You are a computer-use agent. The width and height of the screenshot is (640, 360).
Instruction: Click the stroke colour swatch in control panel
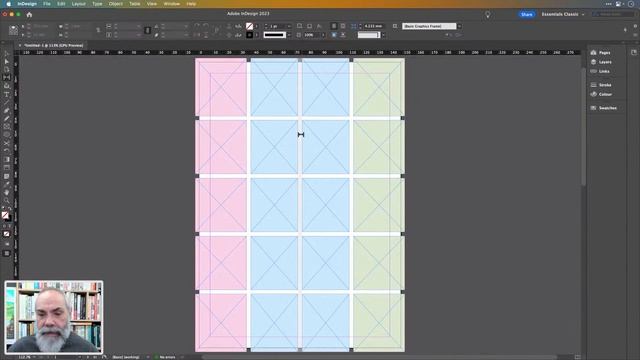[249, 35]
